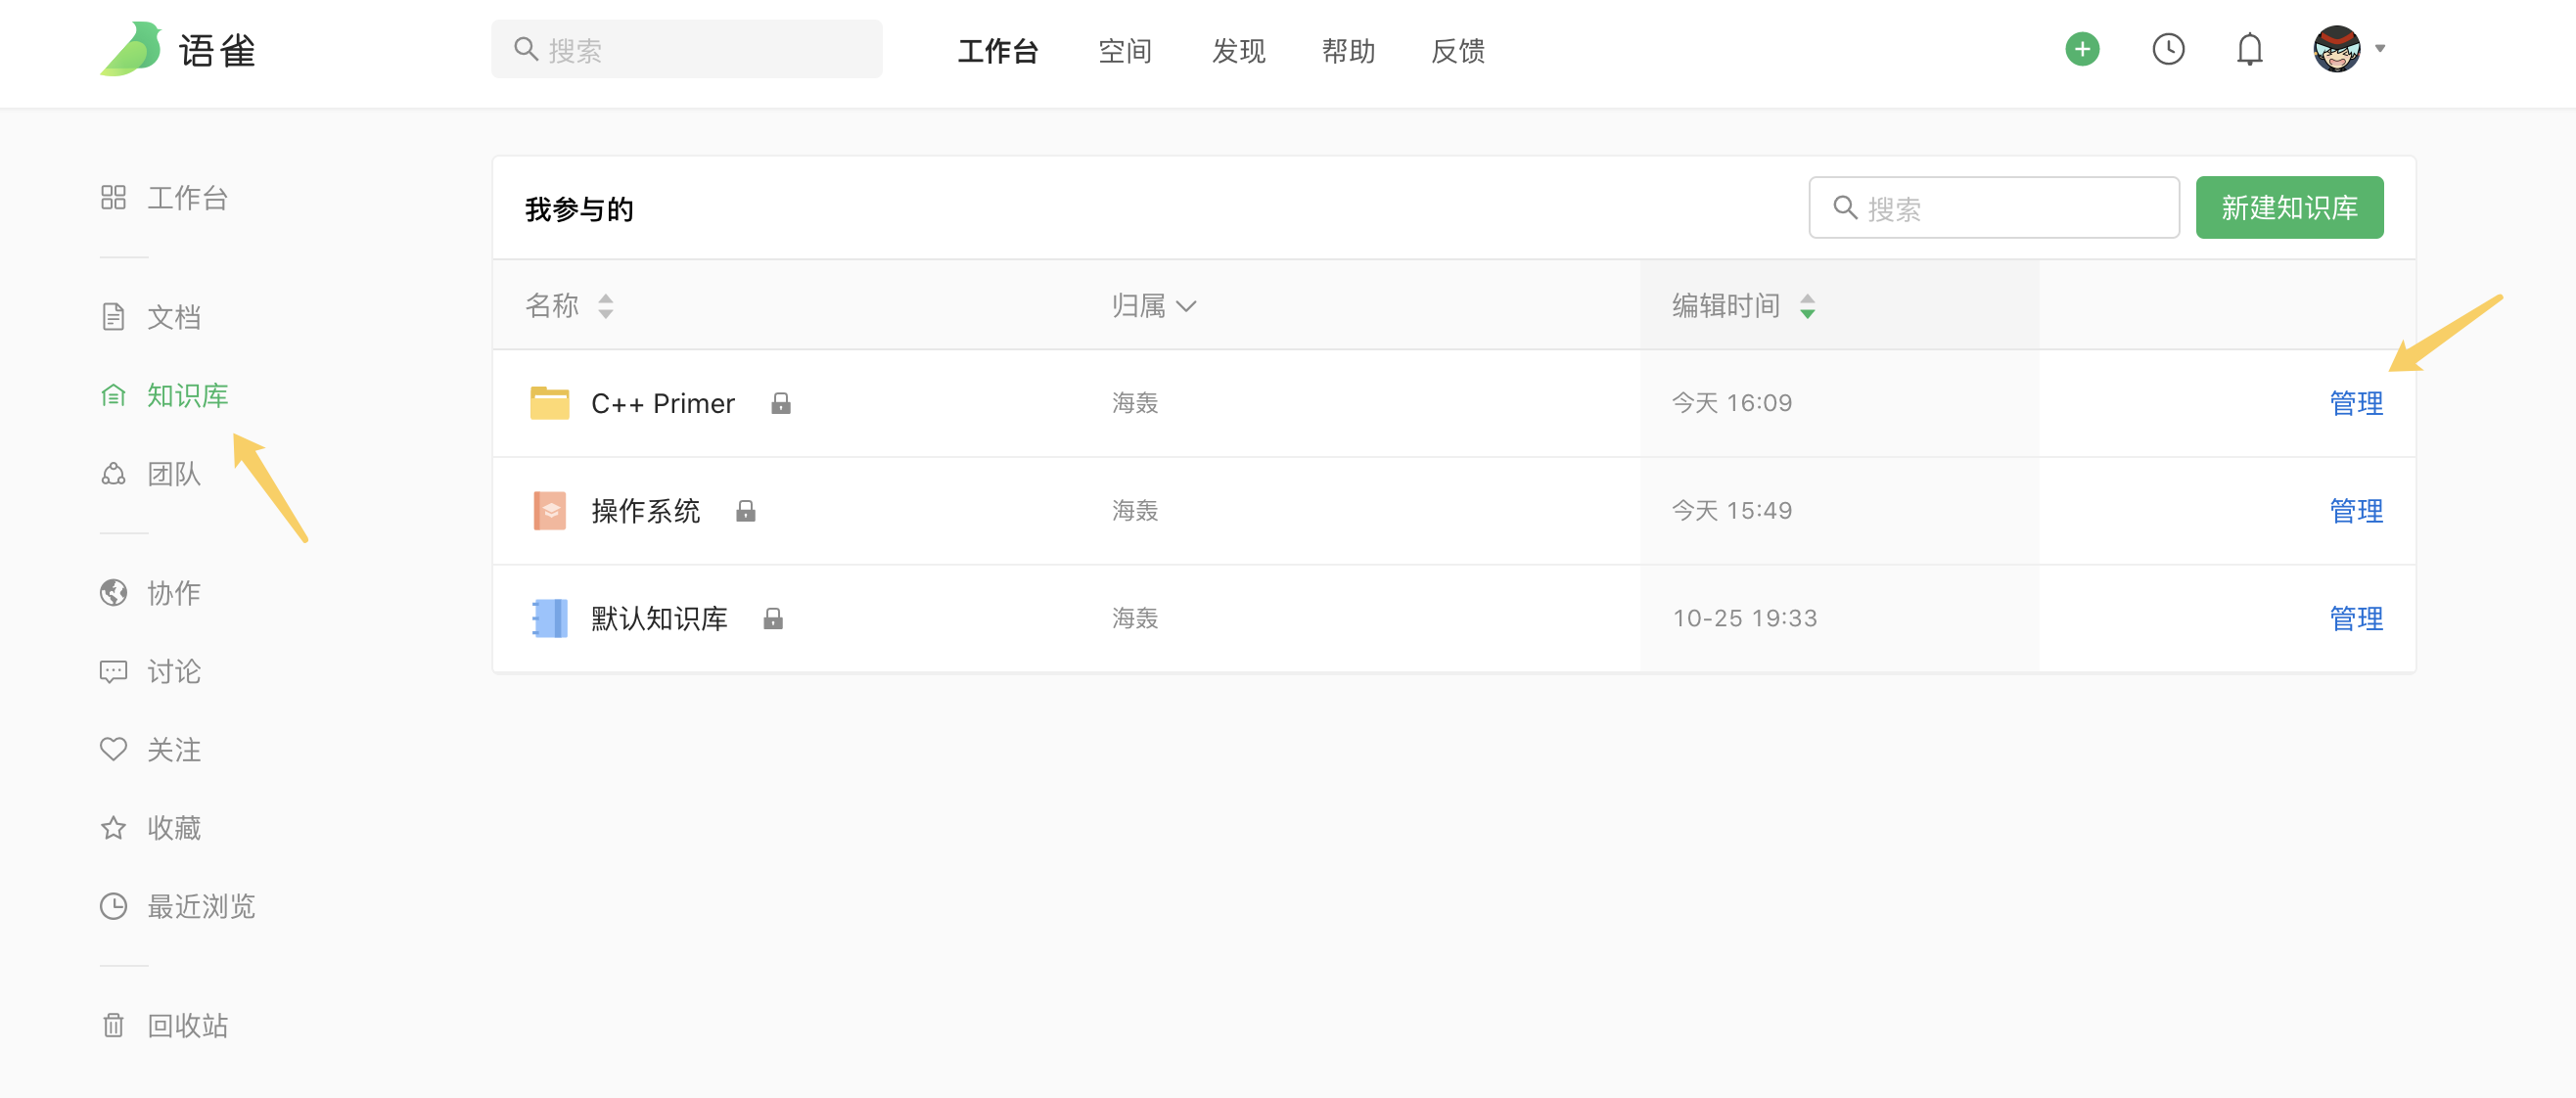Open the 发现 top navigation item
2576x1098 pixels.
(1238, 51)
